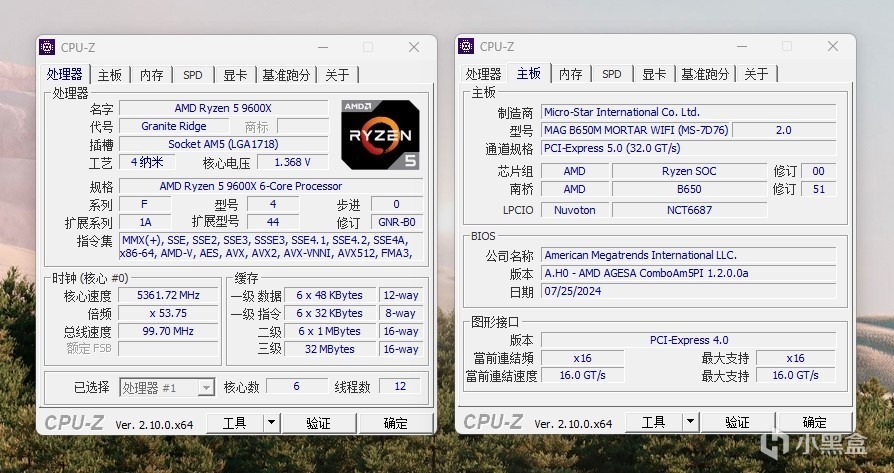This screenshot has width=894, height=473.
Task: Click current link width x16 value
Action: point(582,358)
